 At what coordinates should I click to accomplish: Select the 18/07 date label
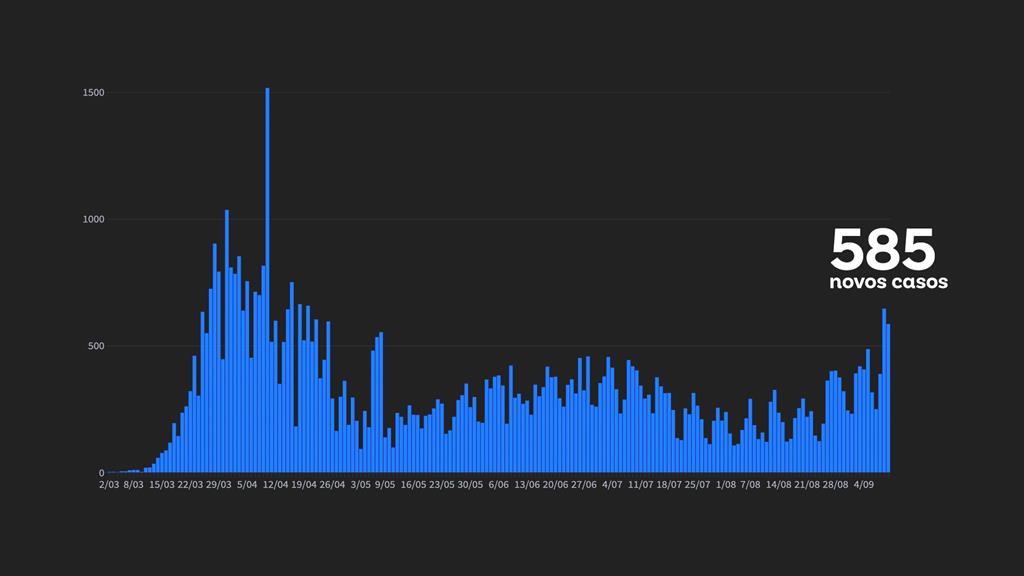(x=669, y=485)
